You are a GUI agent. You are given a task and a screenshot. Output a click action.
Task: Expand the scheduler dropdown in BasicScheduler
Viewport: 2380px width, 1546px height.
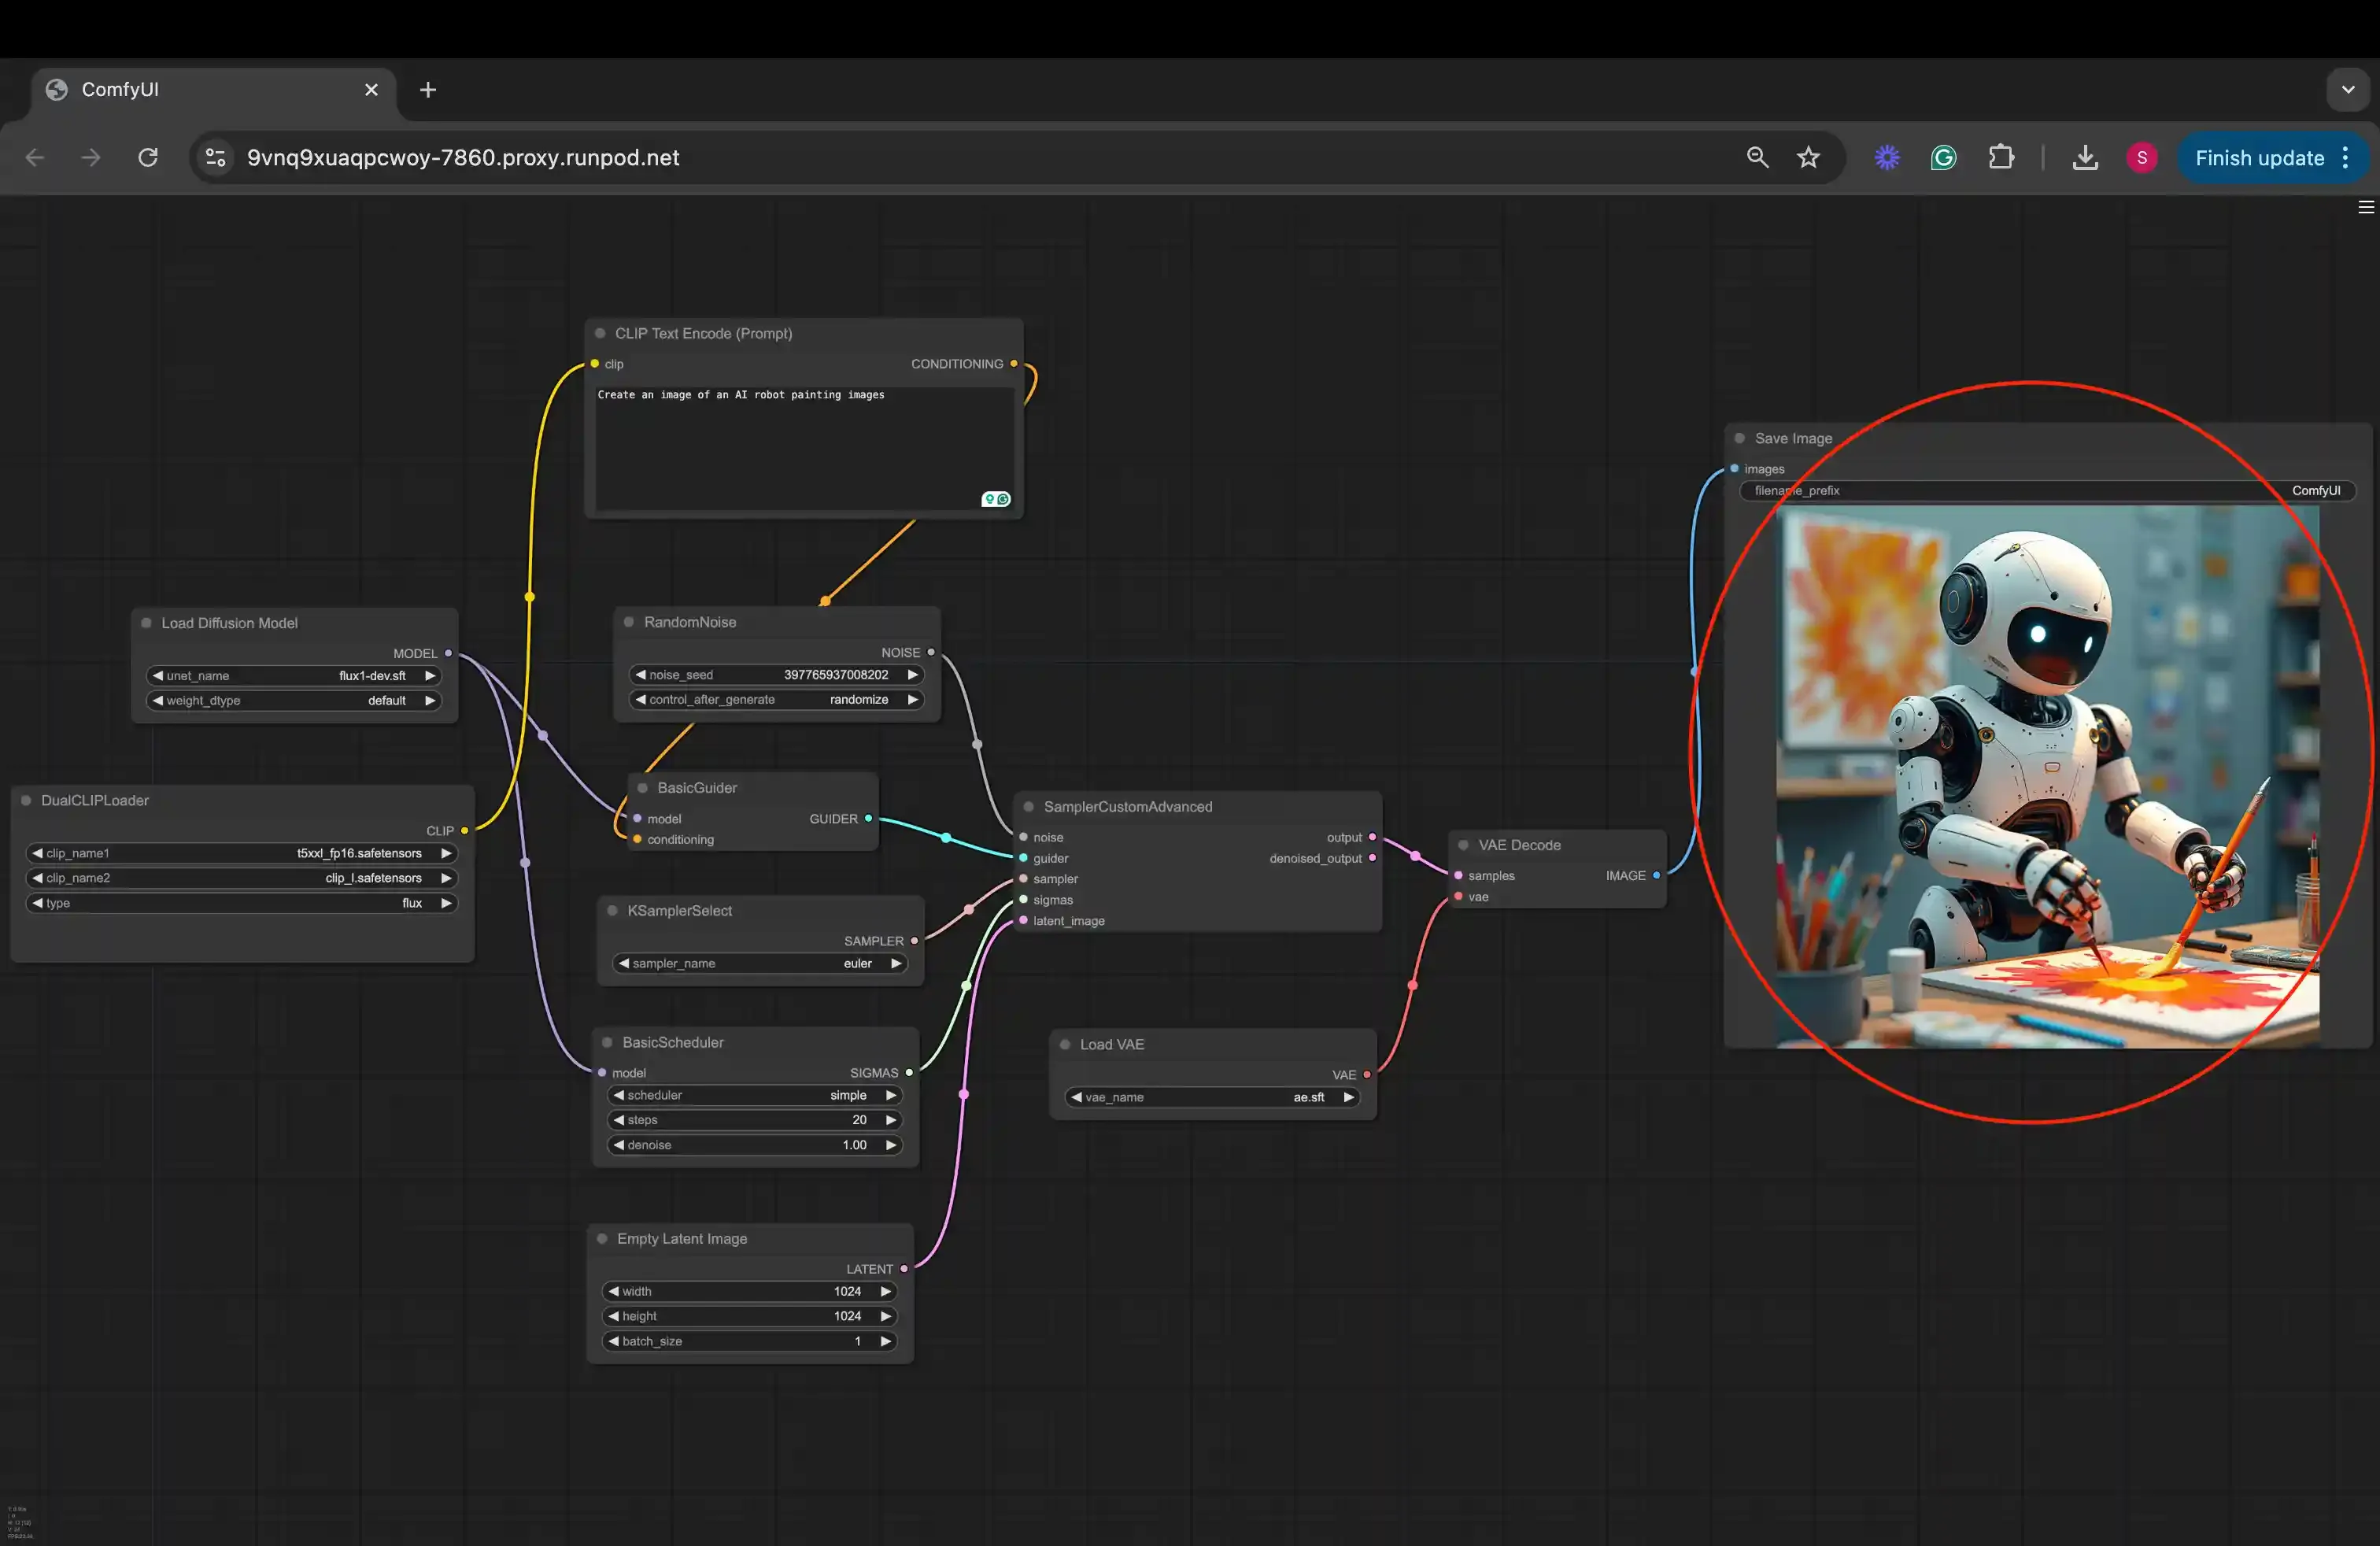point(753,1095)
